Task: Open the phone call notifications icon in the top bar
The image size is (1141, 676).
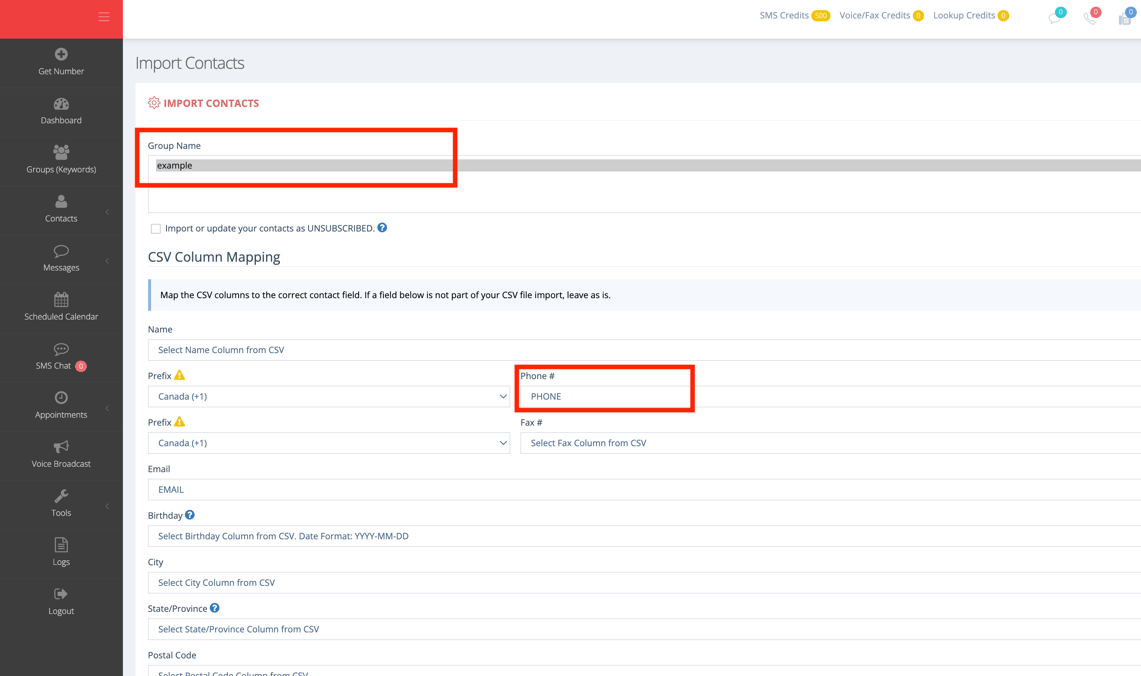Action: coord(1091,17)
